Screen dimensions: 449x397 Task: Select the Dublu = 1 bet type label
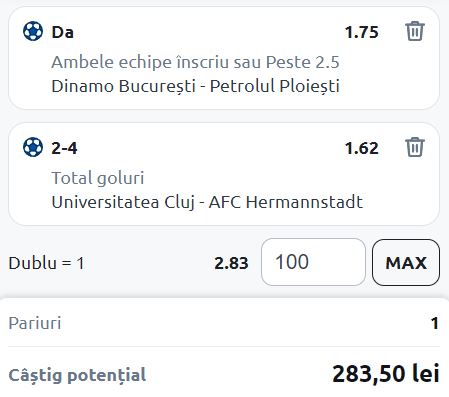(x=46, y=263)
